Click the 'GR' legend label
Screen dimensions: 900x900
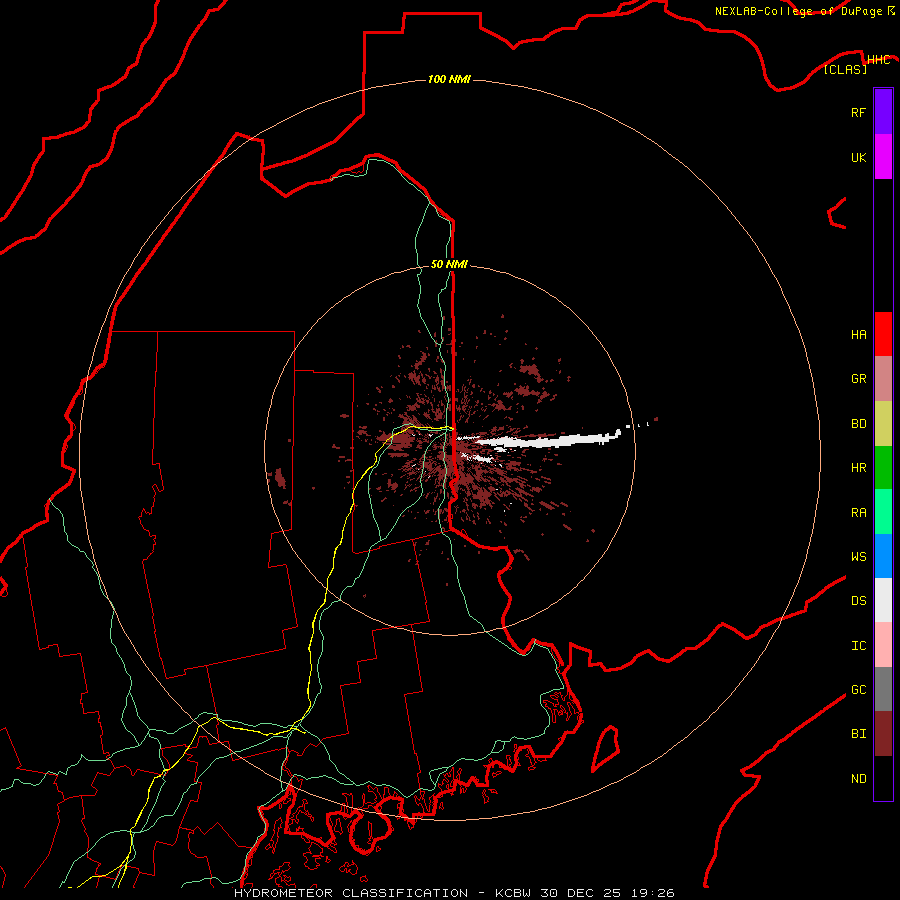pos(858,379)
